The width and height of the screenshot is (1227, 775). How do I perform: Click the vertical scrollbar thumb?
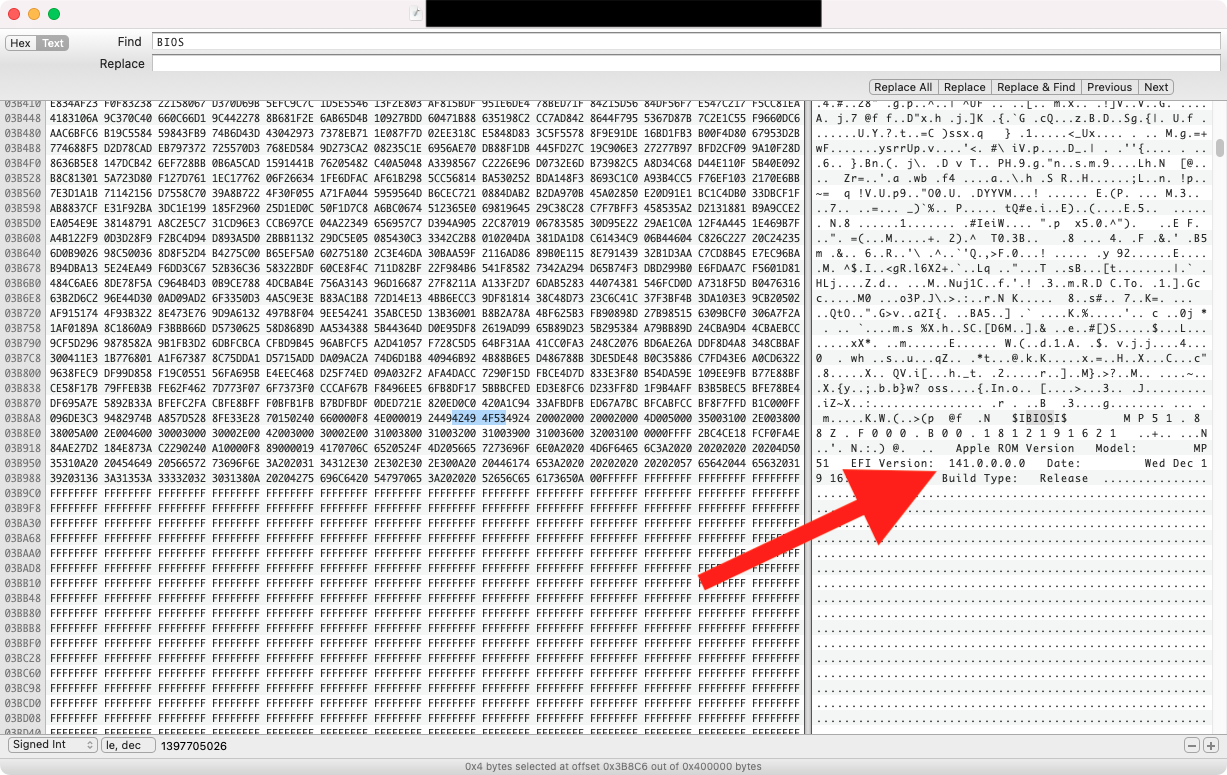[1220, 148]
